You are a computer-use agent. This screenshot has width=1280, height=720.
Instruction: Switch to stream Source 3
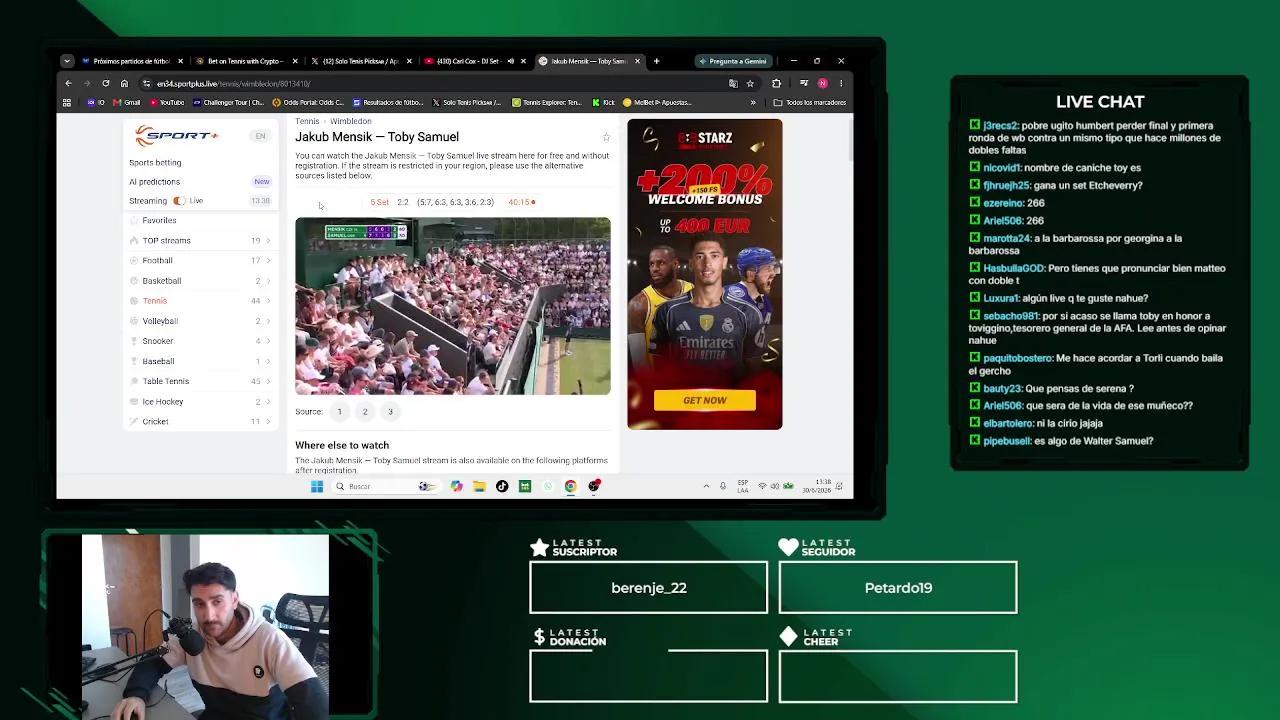(x=390, y=412)
